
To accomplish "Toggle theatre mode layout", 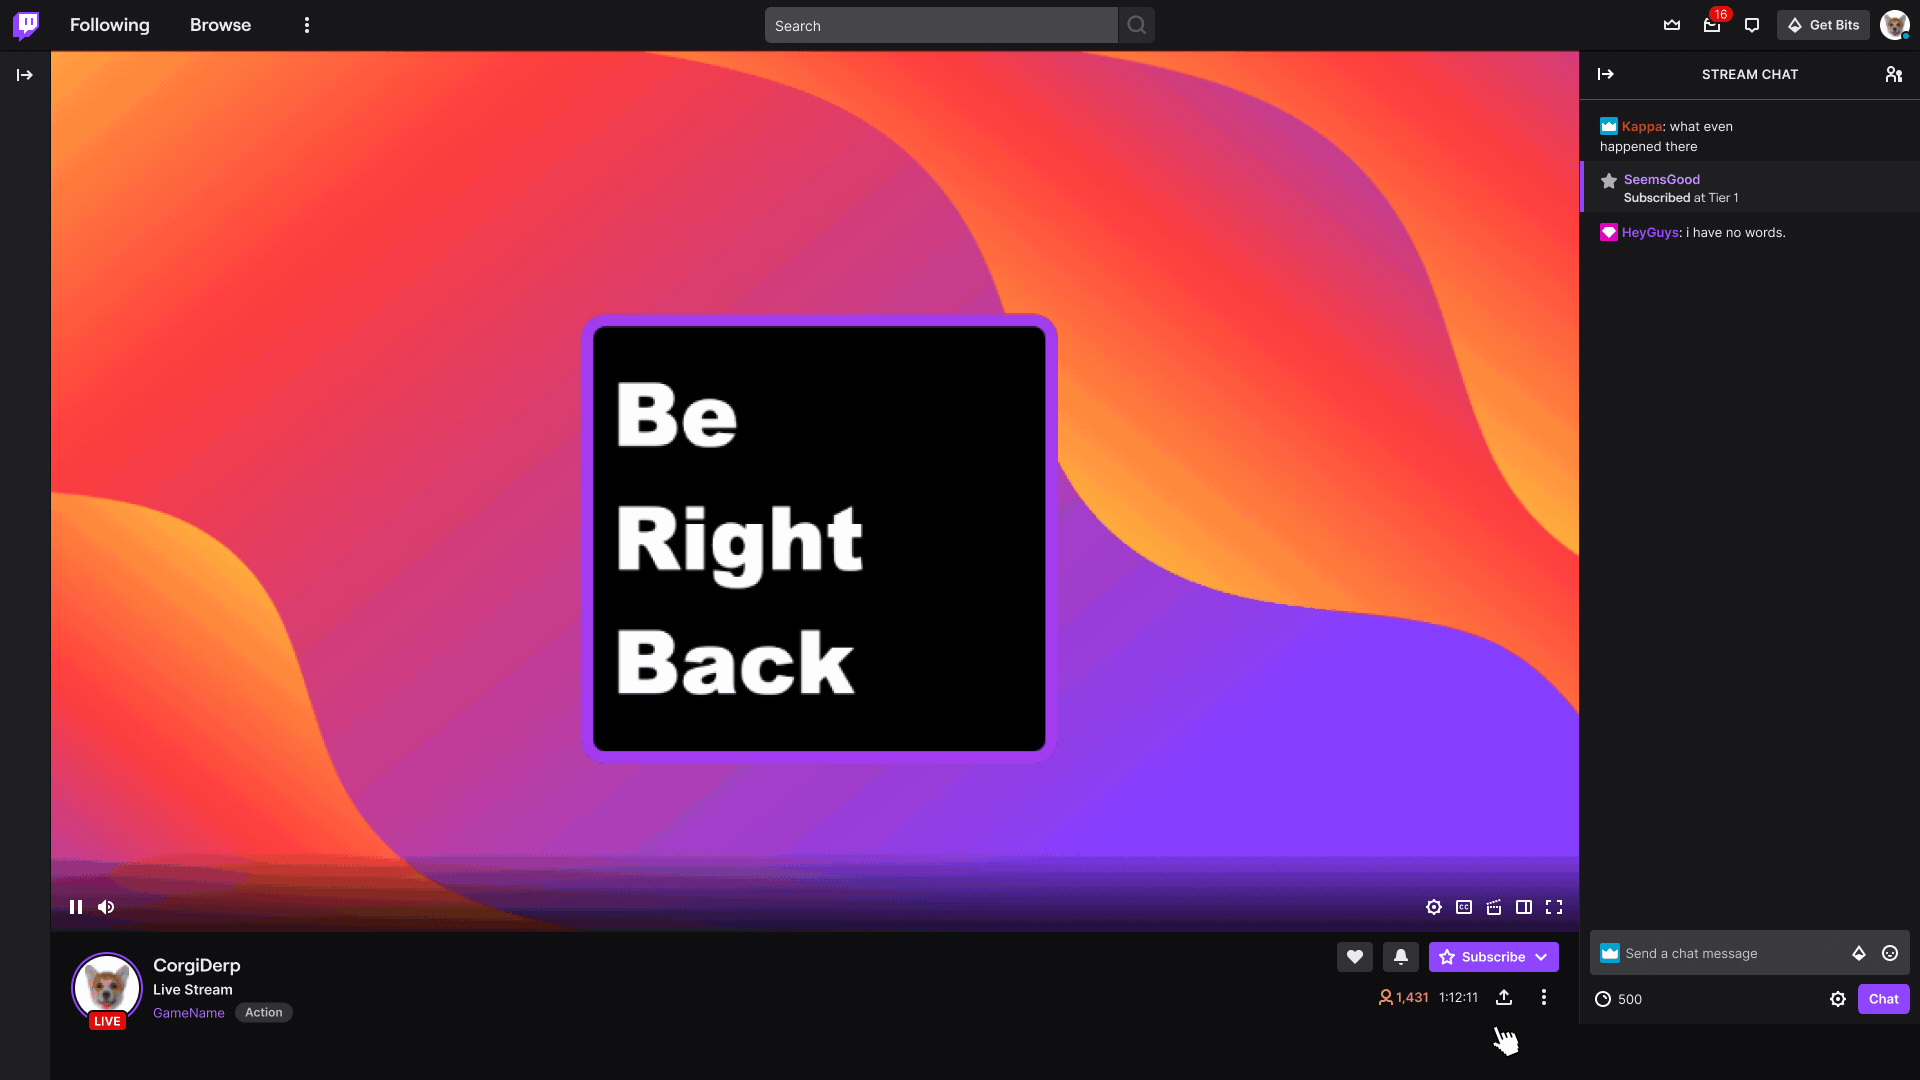I will coord(1524,907).
